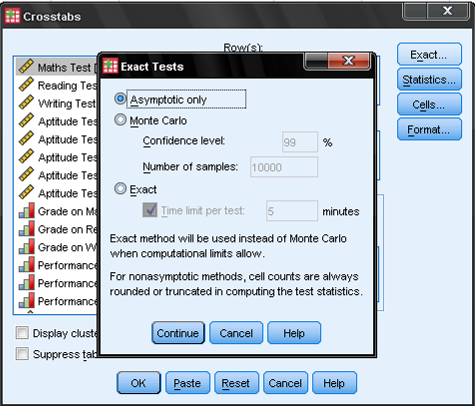The width and height of the screenshot is (475, 406).
Task: Select the Maths Test scale variable icon
Action: coord(26,66)
